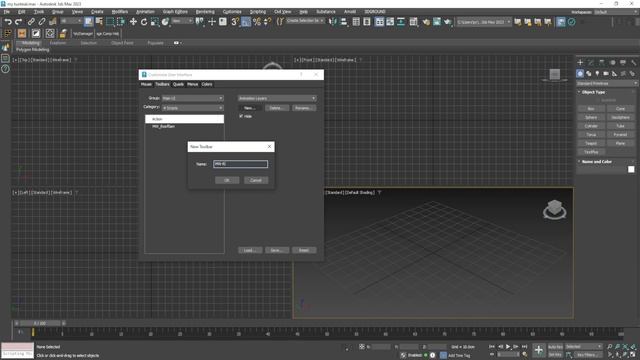The image size is (640, 360).
Task: Click the Box primitive button
Action: (591, 109)
